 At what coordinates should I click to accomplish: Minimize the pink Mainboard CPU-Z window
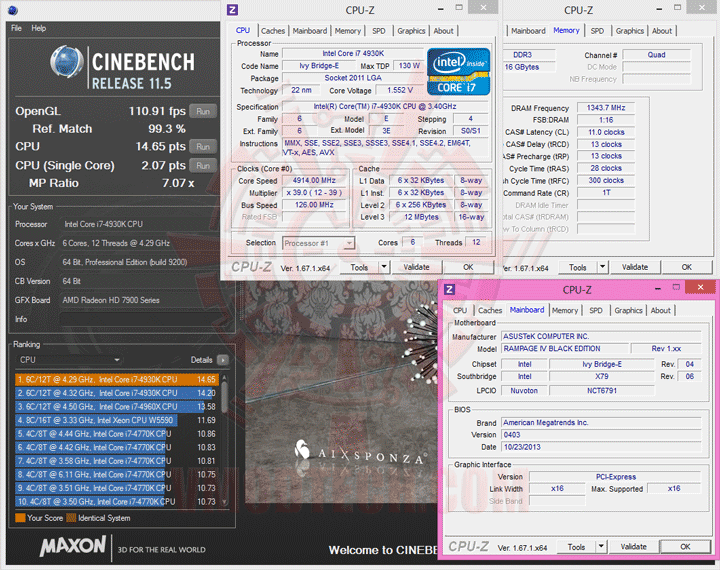(658, 288)
